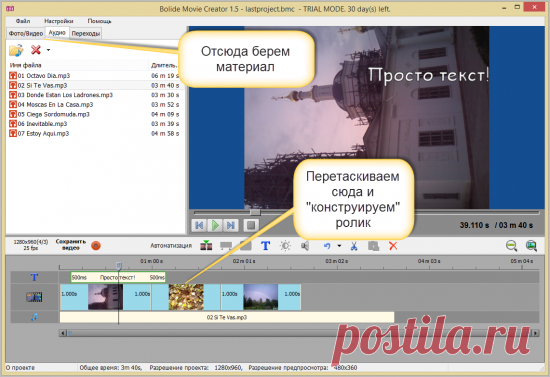Click the red X remove file icon
Screen dimensions: 550x377
click(x=36, y=50)
